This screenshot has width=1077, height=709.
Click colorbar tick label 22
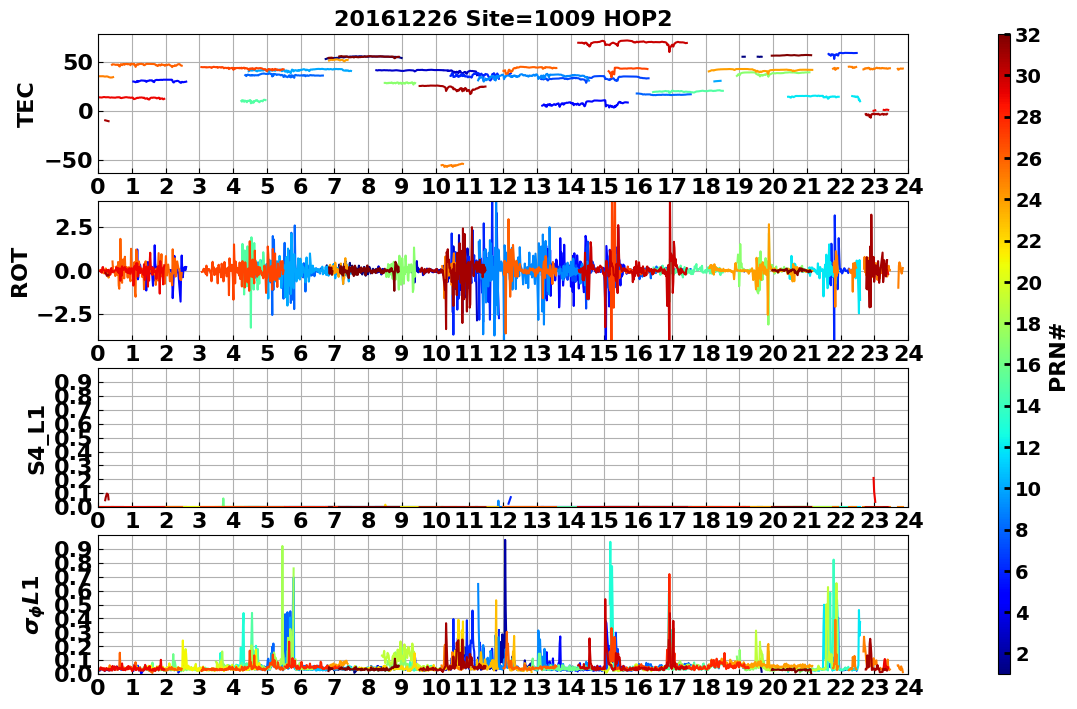[x=1028, y=241]
